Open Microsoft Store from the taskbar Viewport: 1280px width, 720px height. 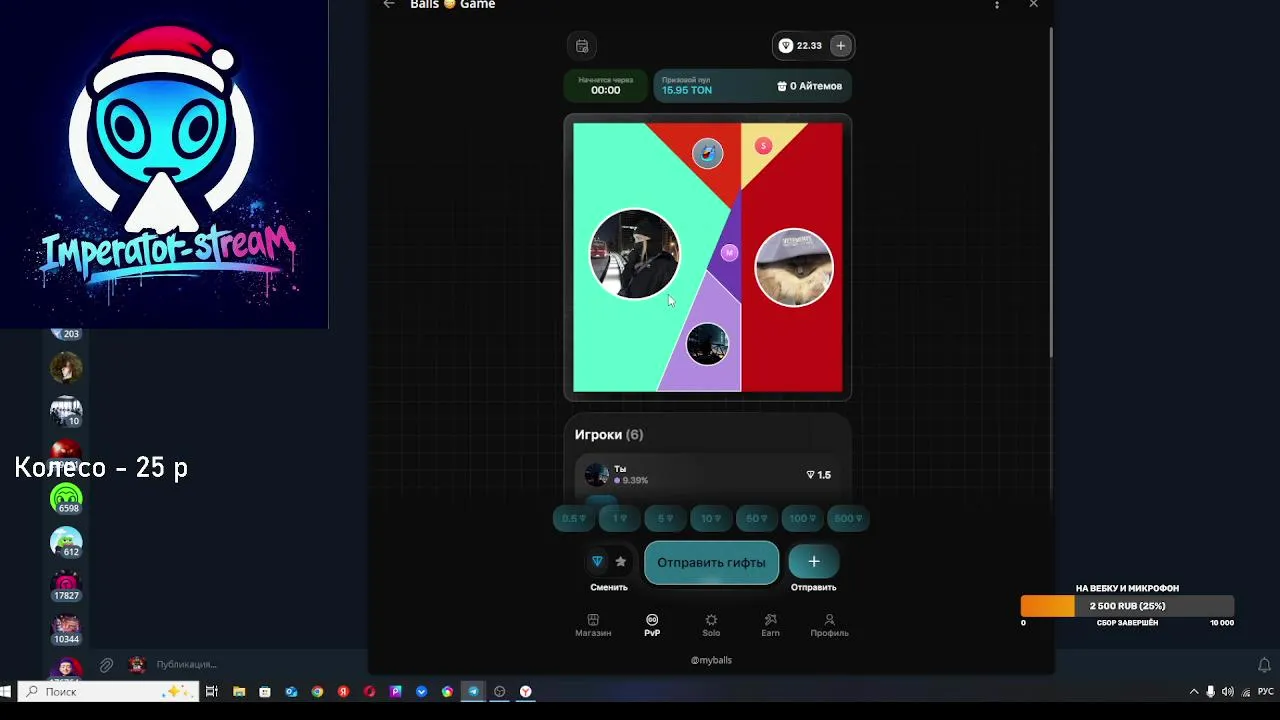[x=265, y=691]
